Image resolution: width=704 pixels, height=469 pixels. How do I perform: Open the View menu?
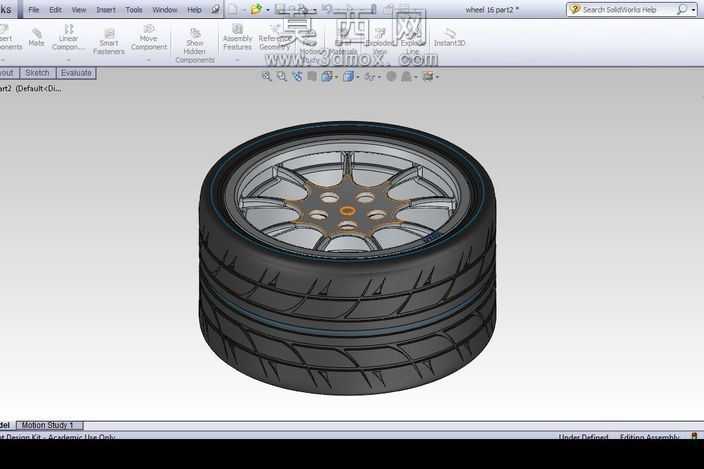click(79, 9)
